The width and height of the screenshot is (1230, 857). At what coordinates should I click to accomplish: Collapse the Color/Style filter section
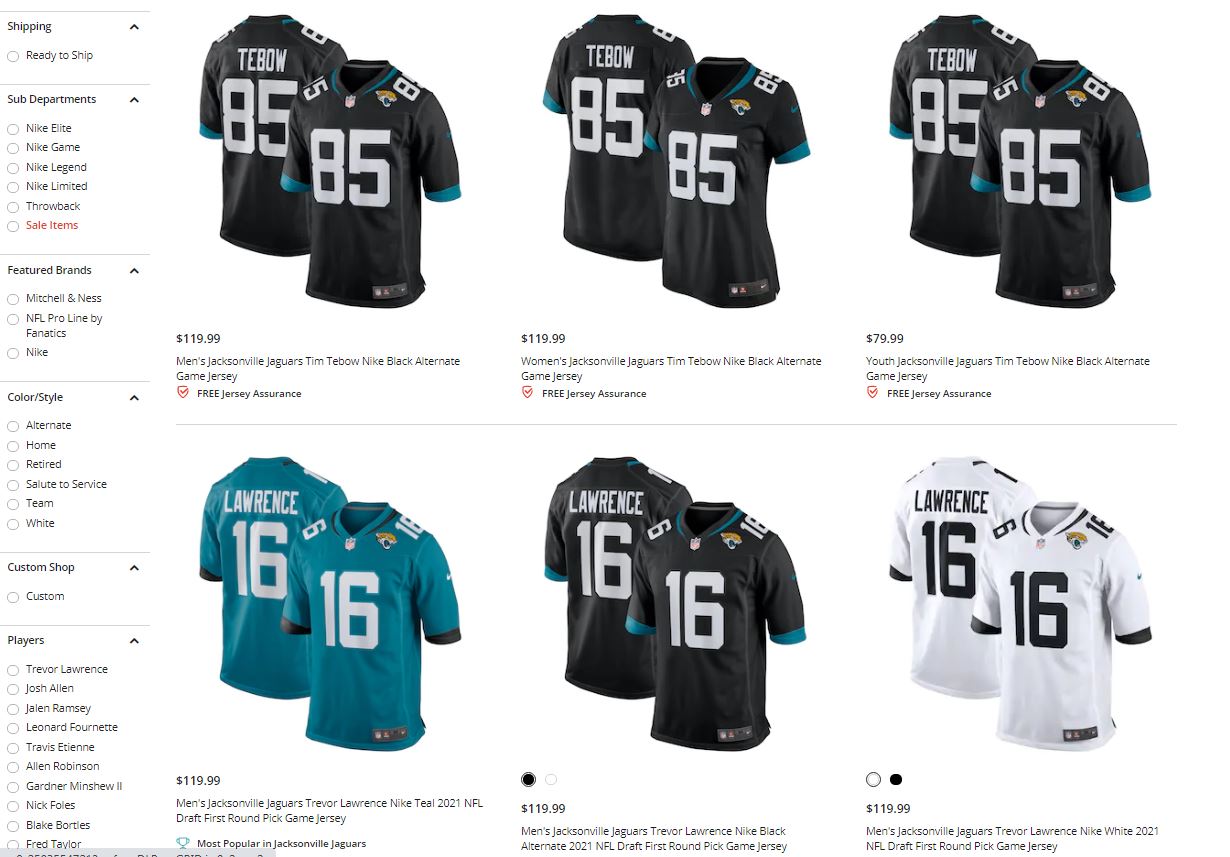[x=135, y=398]
